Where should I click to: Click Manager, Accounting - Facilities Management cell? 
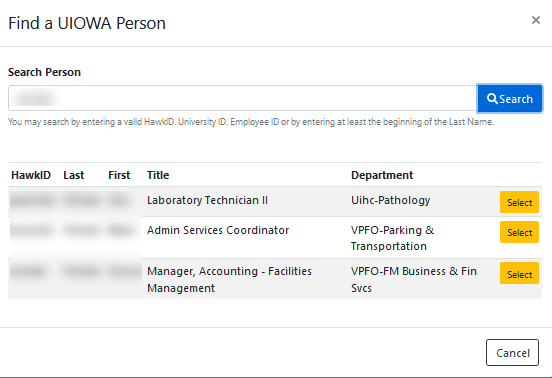tap(229, 279)
